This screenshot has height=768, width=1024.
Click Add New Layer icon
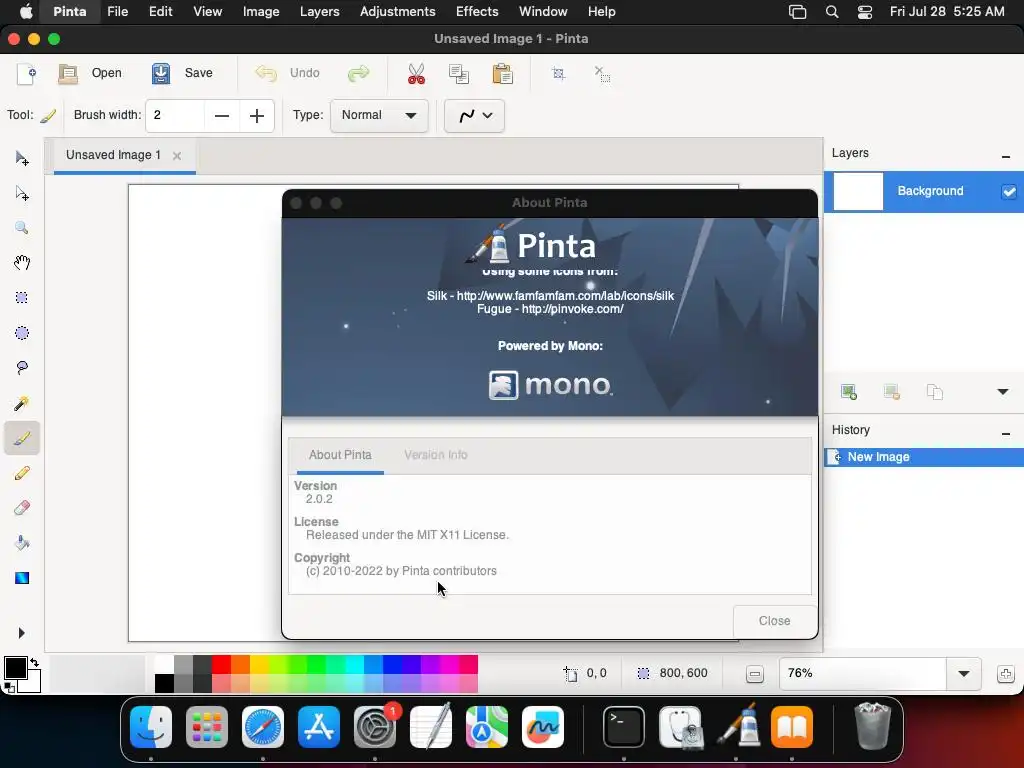(849, 392)
